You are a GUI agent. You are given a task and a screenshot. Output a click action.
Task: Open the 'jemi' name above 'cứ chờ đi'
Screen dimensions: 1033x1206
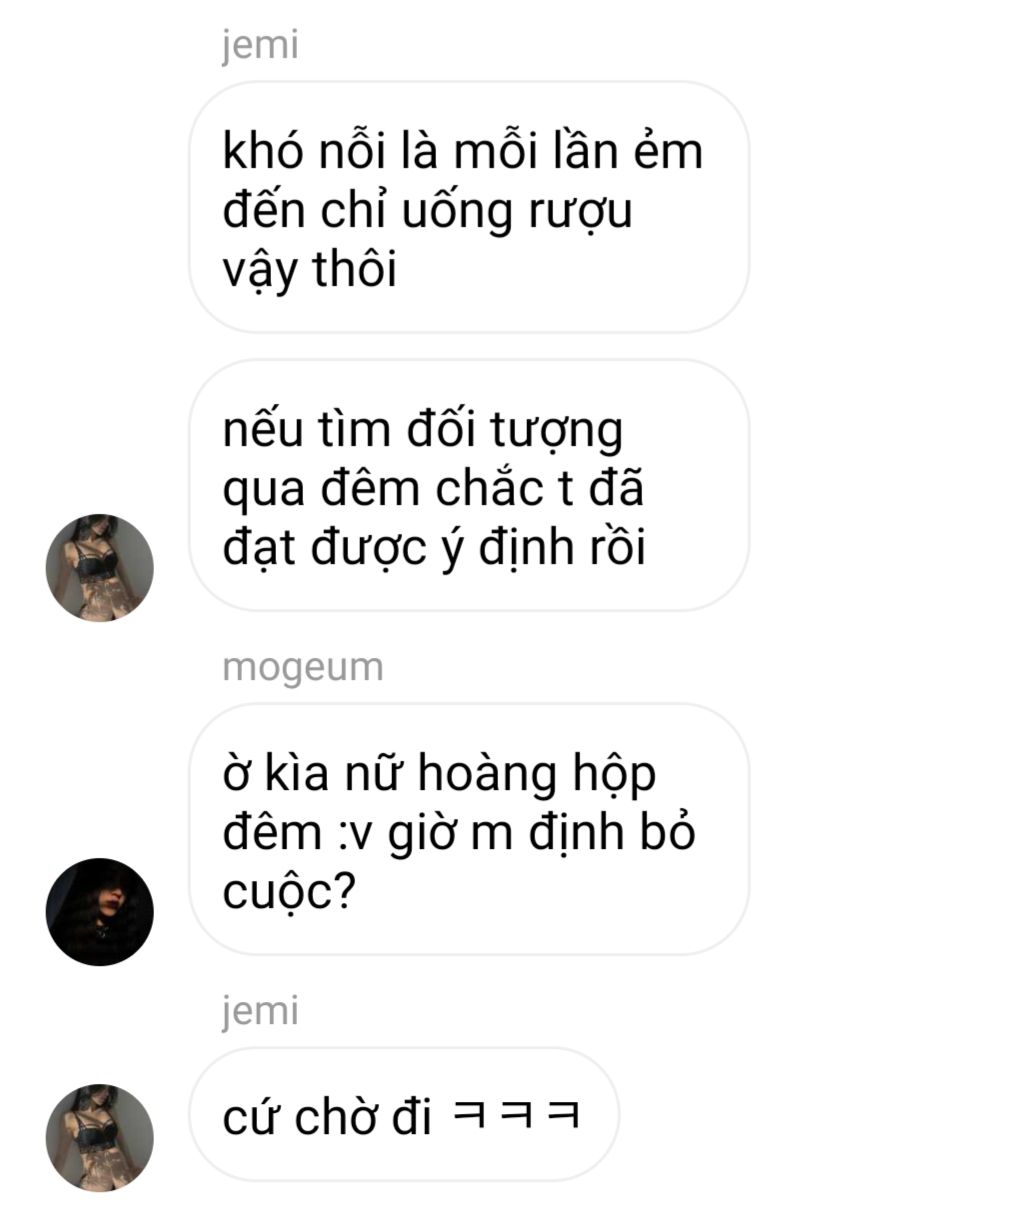click(260, 1010)
